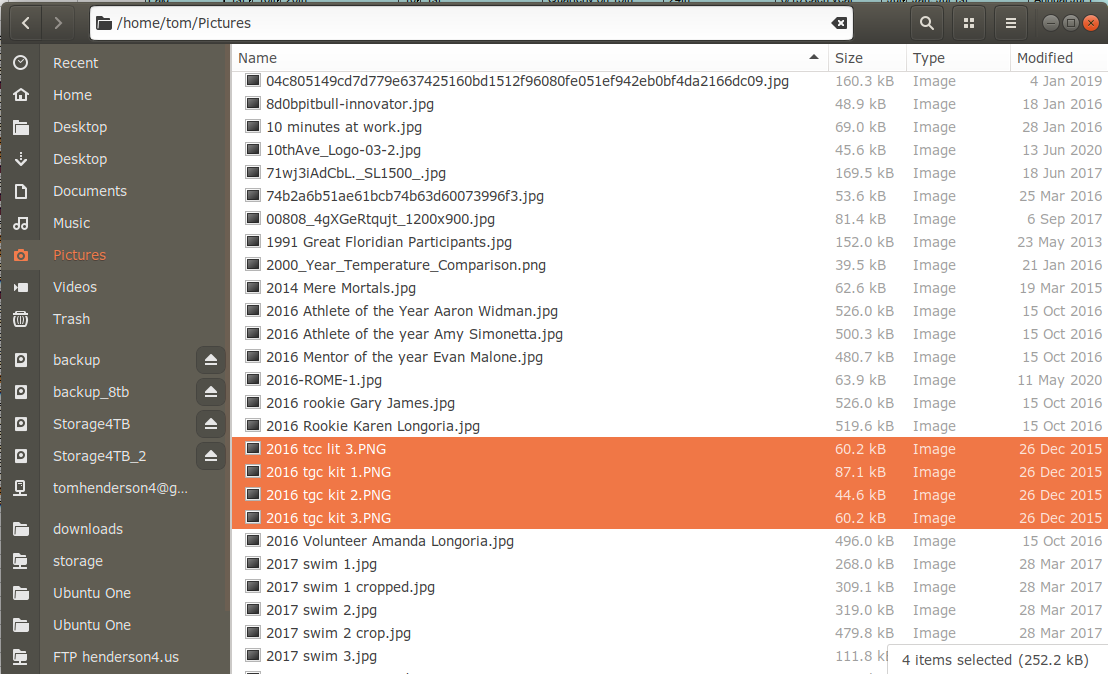Eject the backup drive
Viewport: 1108px width, 674px height.
210,360
